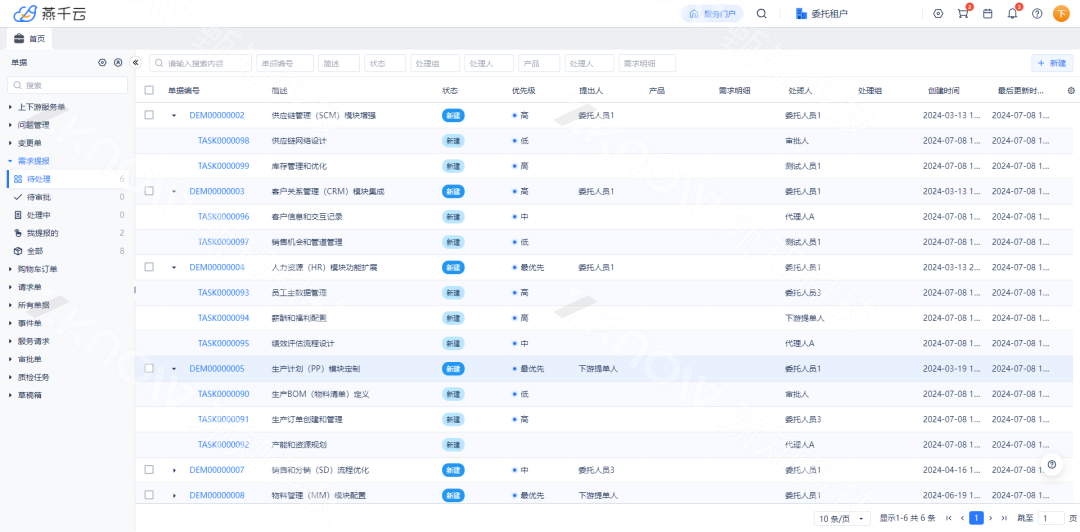Open the calendar icon in top bar
Image resolution: width=1080 pixels, height=532 pixels.
988,14
